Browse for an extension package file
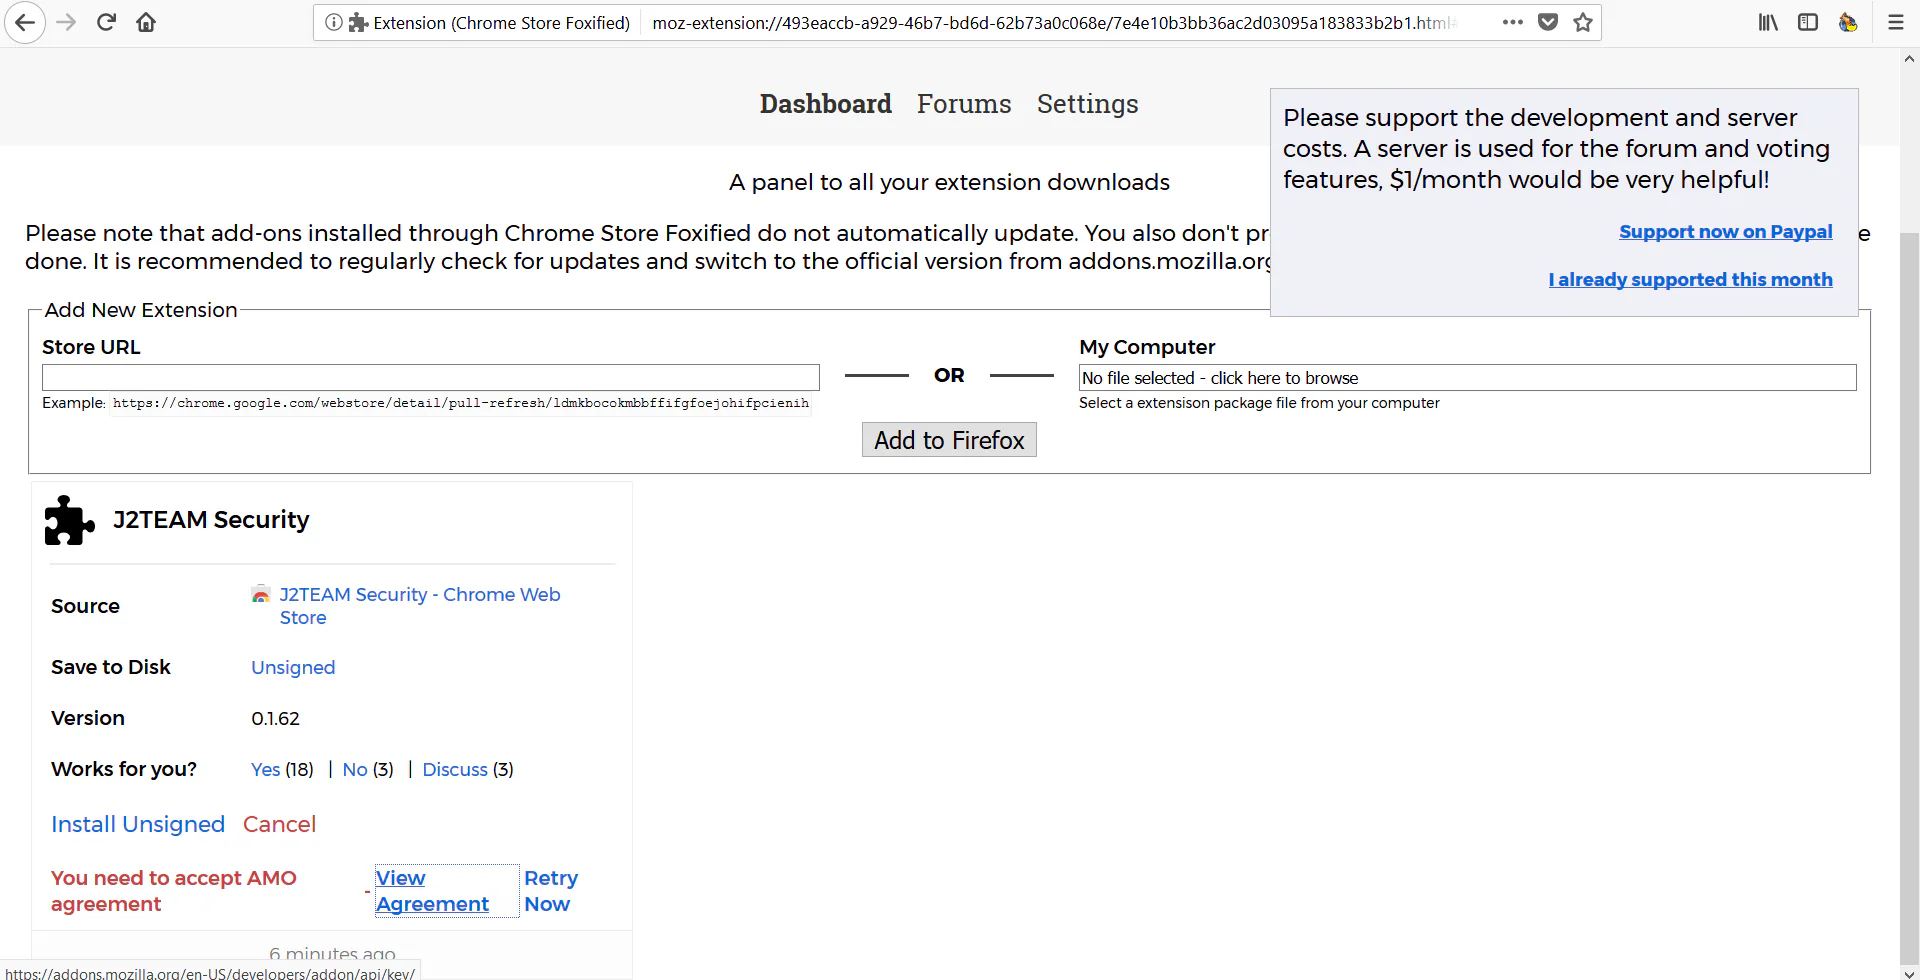 1467,377
